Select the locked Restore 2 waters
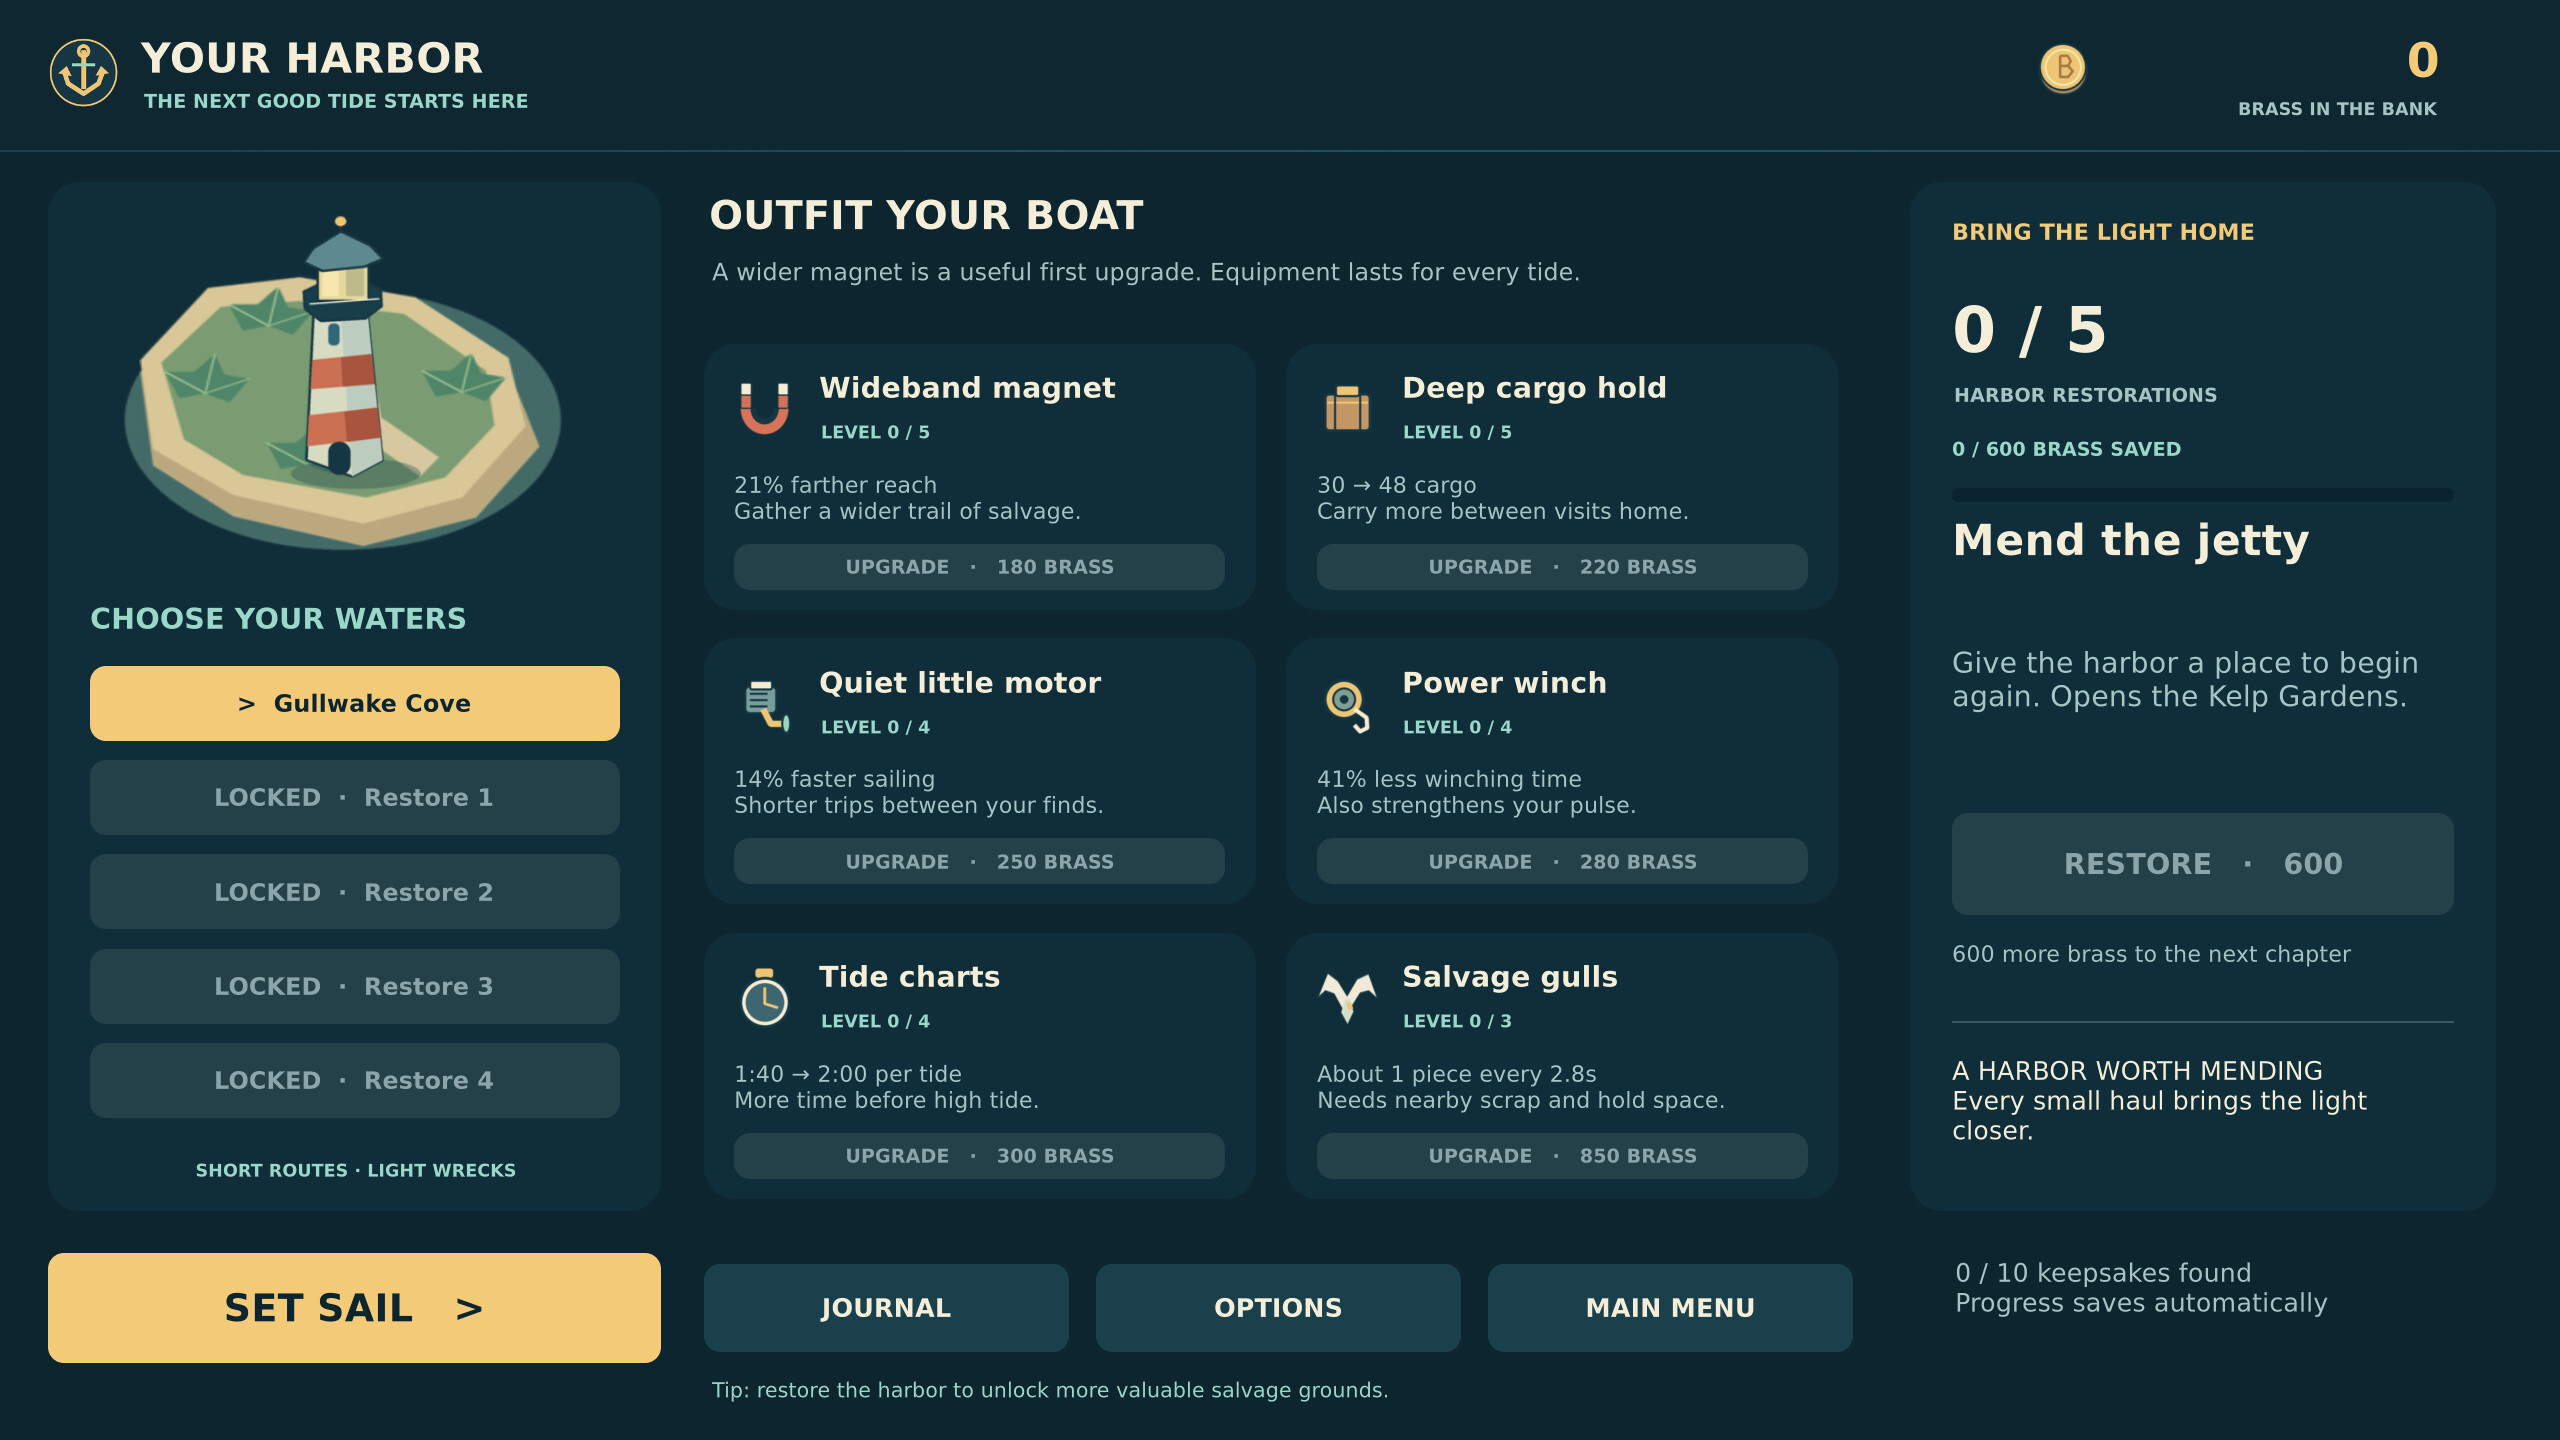Viewport: 2560px width, 1440px height. pyautogui.click(x=355, y=892)
